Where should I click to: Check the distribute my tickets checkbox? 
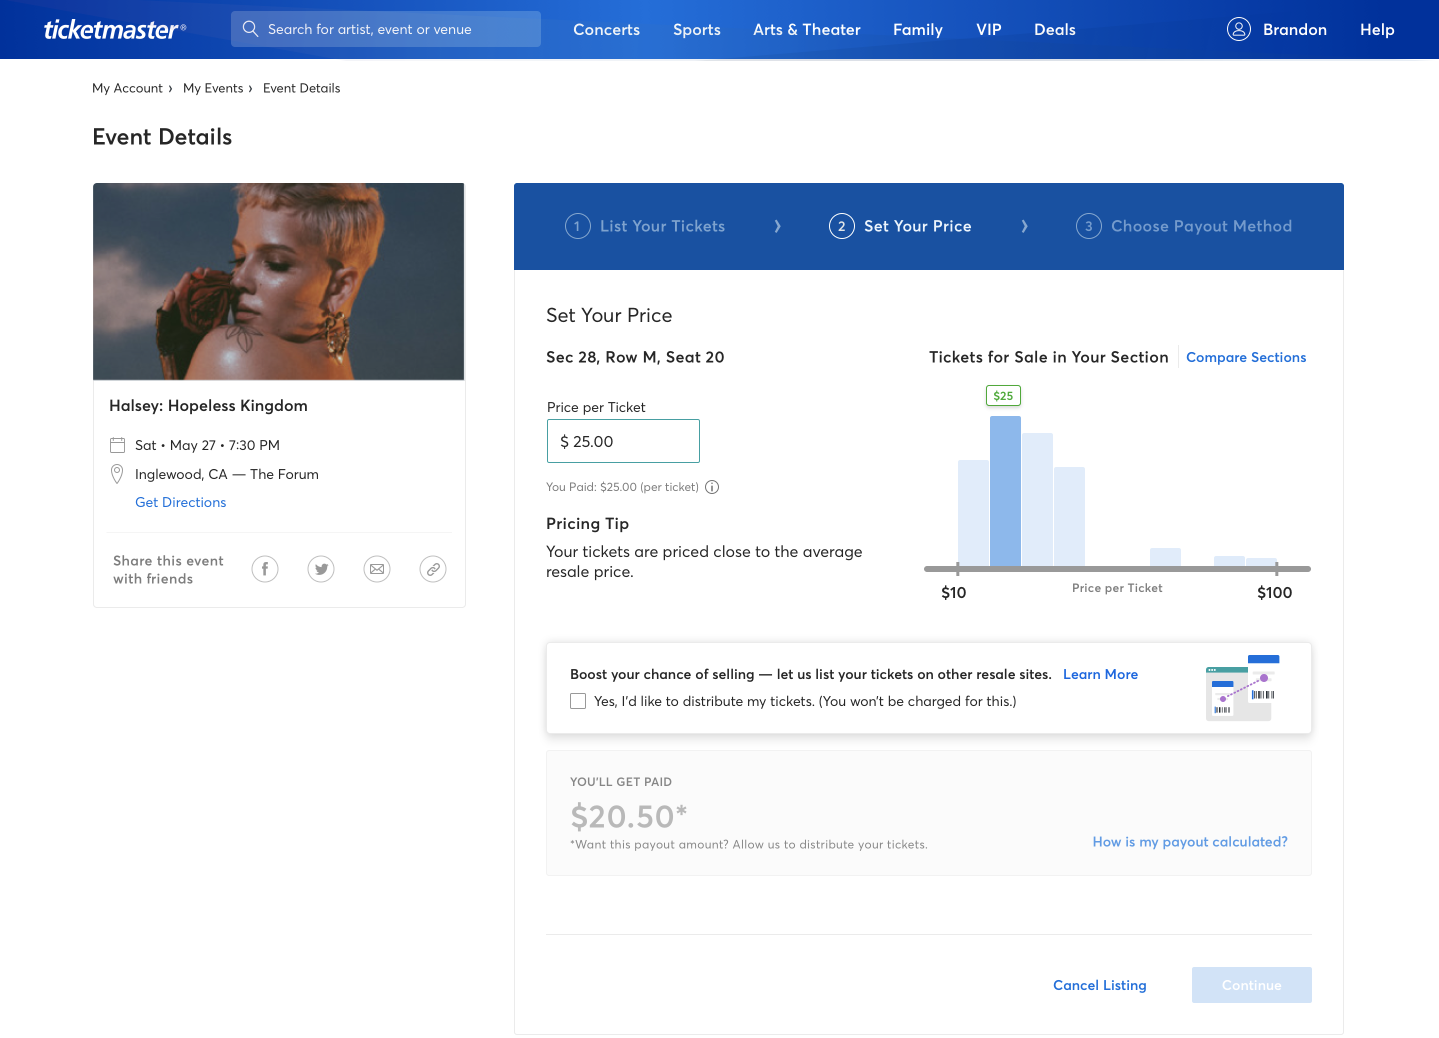(578, 701)
